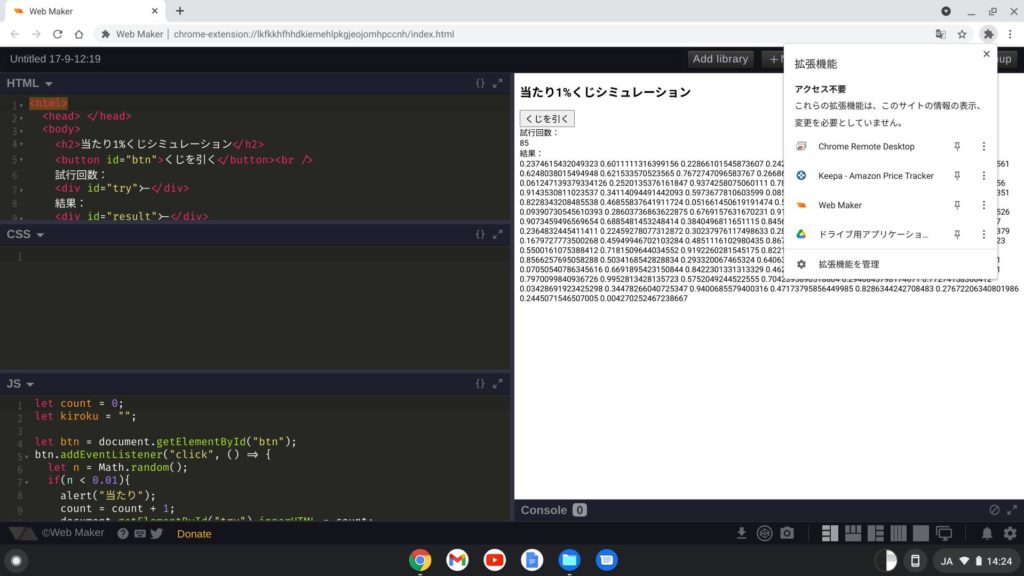Open more options for Chrome Remote Desktop

click(x=984, y=147)
